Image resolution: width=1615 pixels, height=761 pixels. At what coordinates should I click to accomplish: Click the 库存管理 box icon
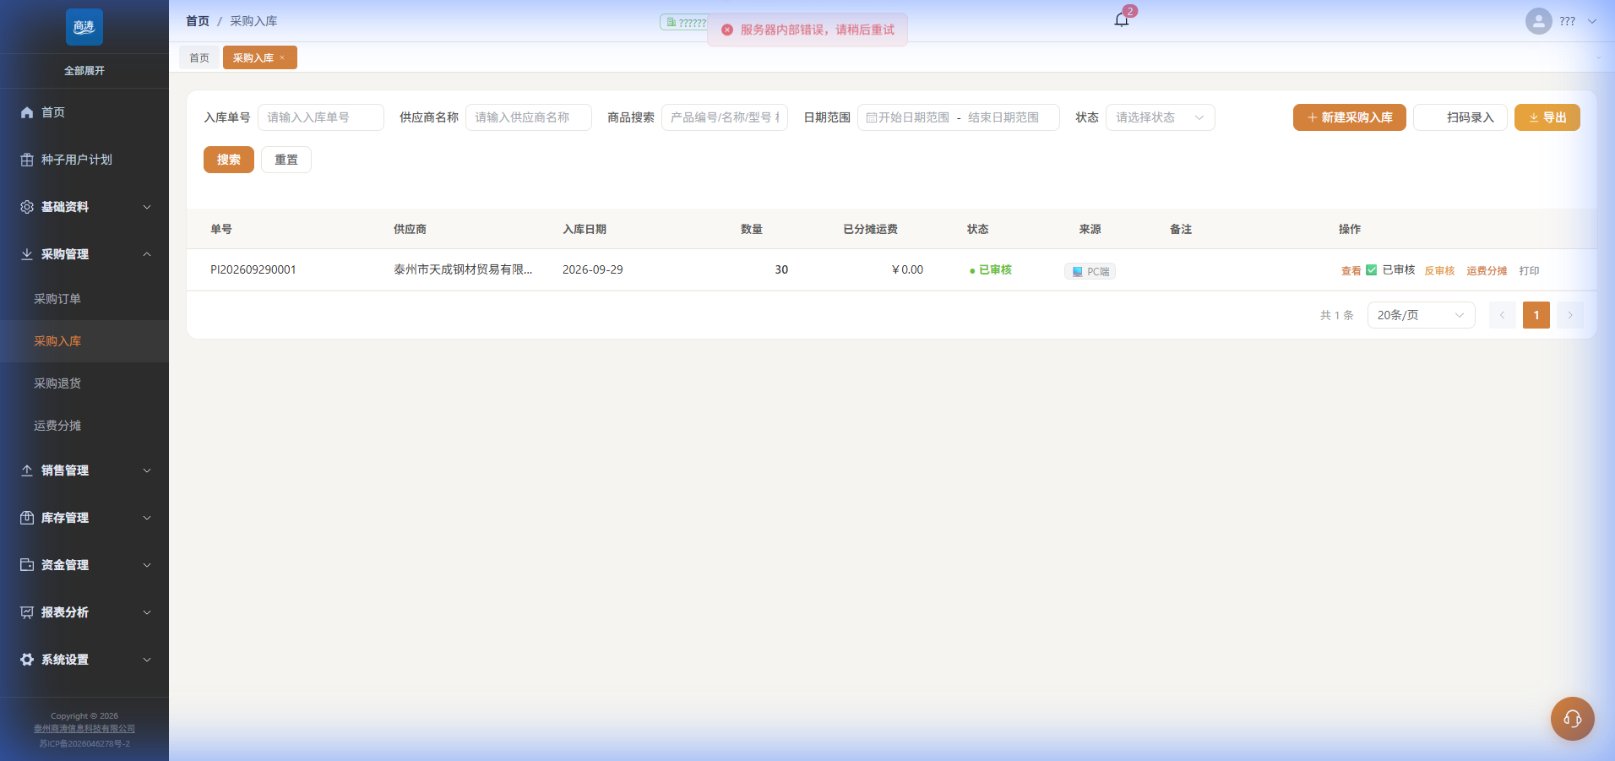point(27,518)
